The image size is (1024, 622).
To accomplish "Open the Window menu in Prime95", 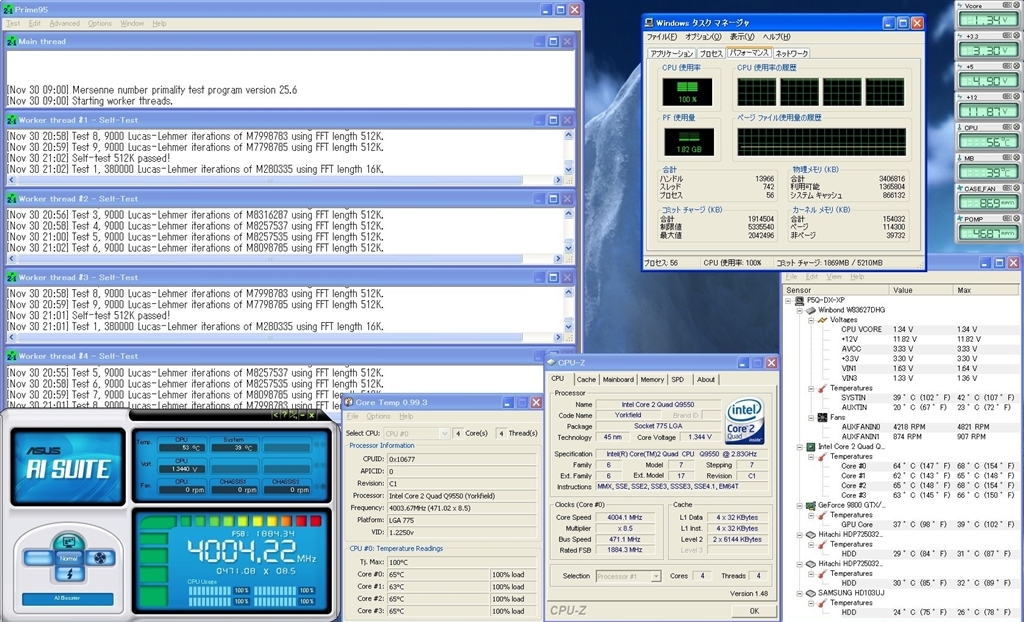I will point(132,24).
